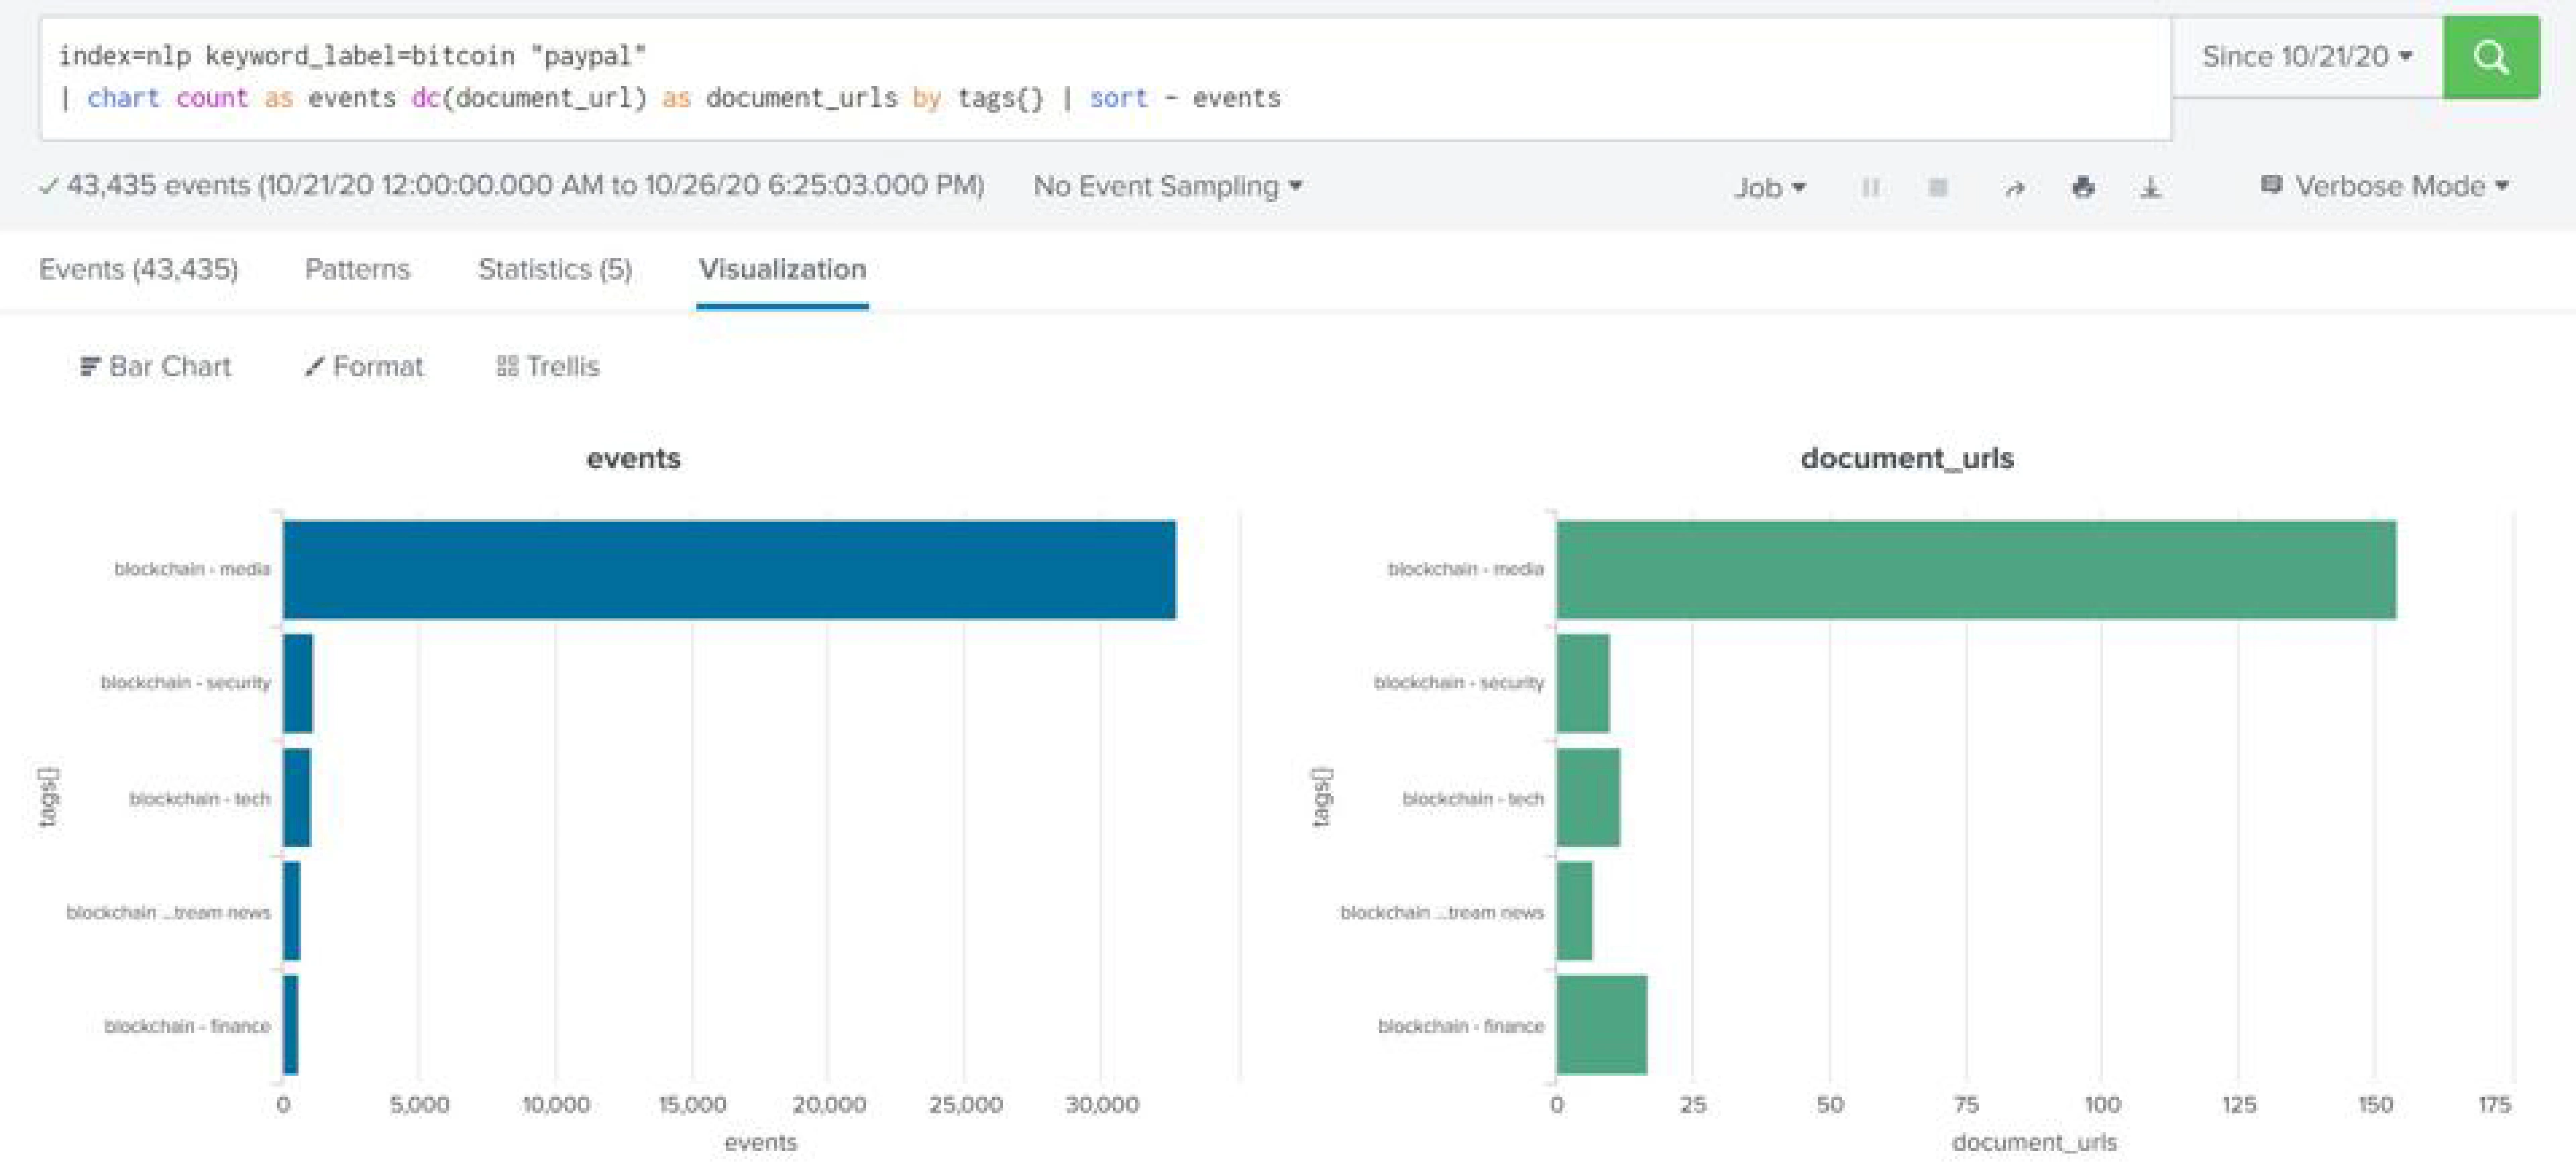
Task: Click the blockchain - tech events bar
Action: (x=297, y=797)
